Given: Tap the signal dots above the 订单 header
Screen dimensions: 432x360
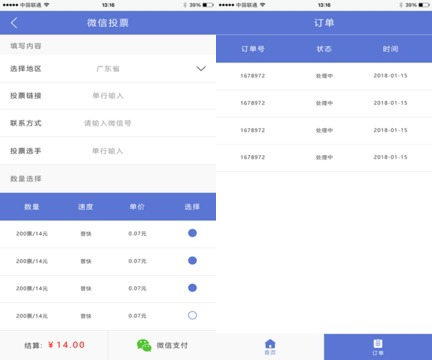Looking at the screenshot, I should click(x=226, y=5).
